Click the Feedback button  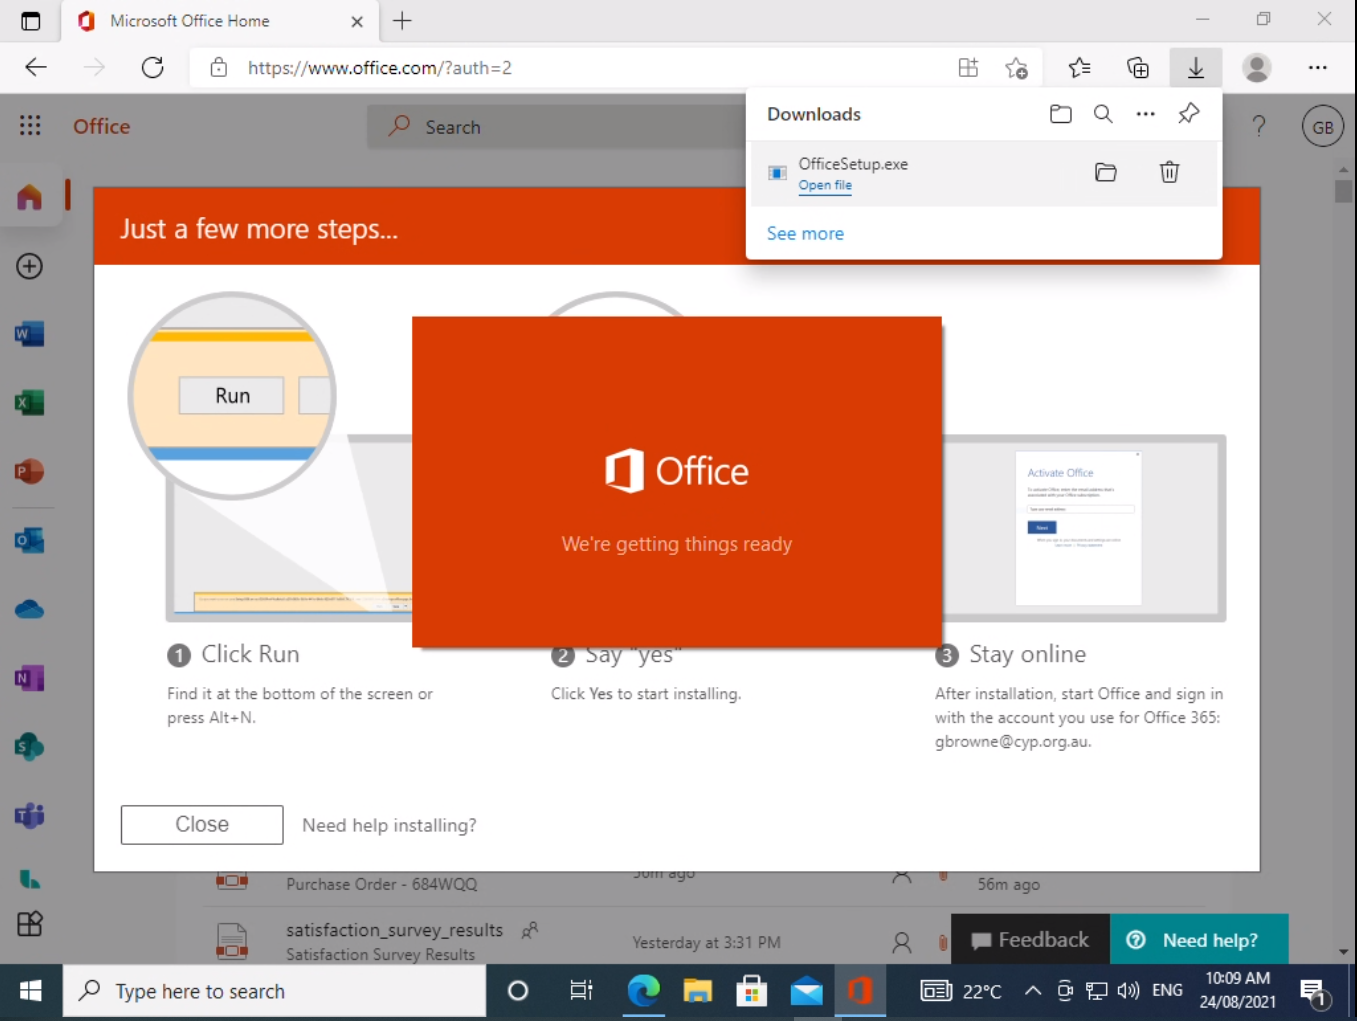click(1030, 940)
